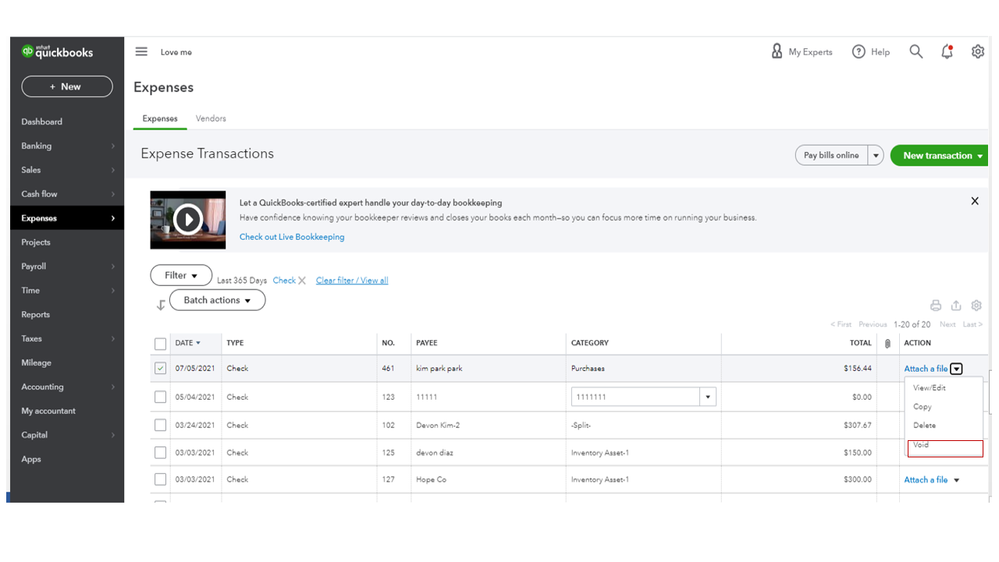Open the Batch actions dropdown
The image size is (999, 562).
coord(217,300)
